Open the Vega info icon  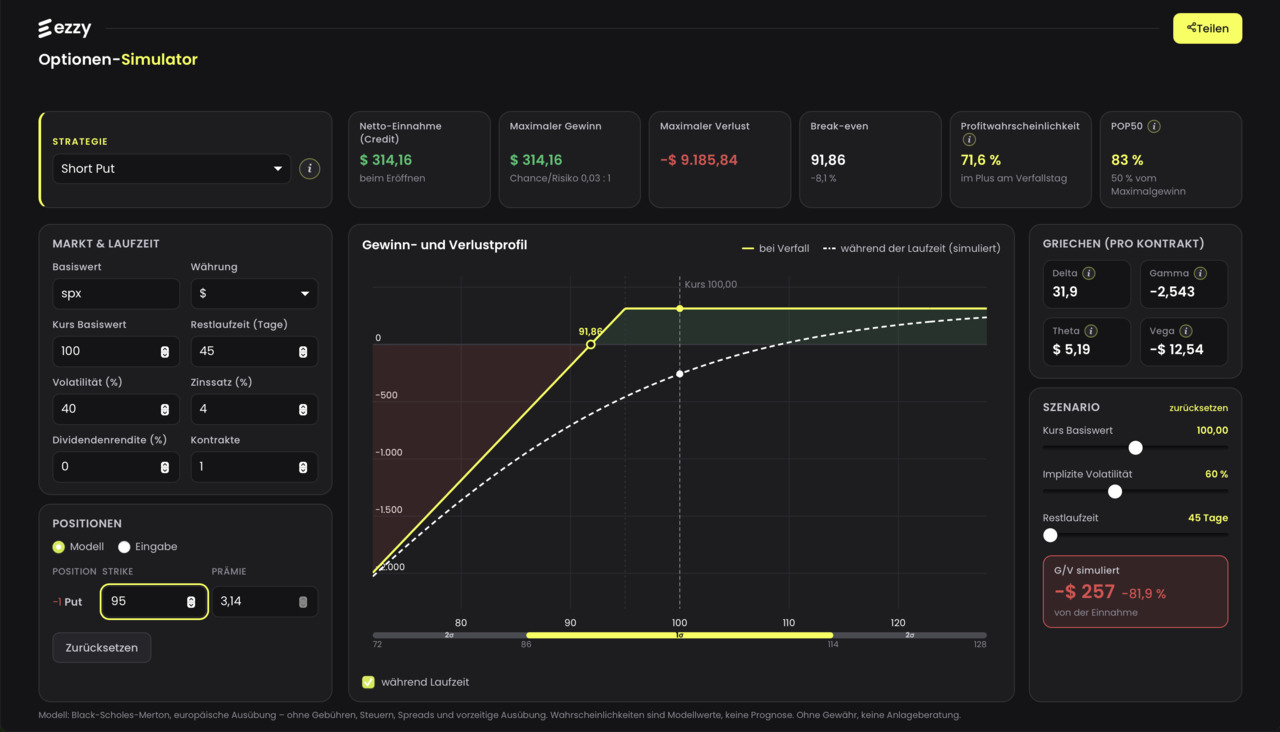(x=1186, y=331)
